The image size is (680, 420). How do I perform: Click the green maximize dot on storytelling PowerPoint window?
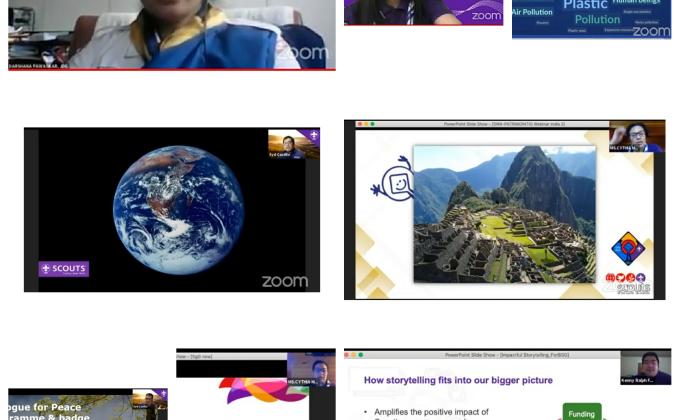coord(361,355)
